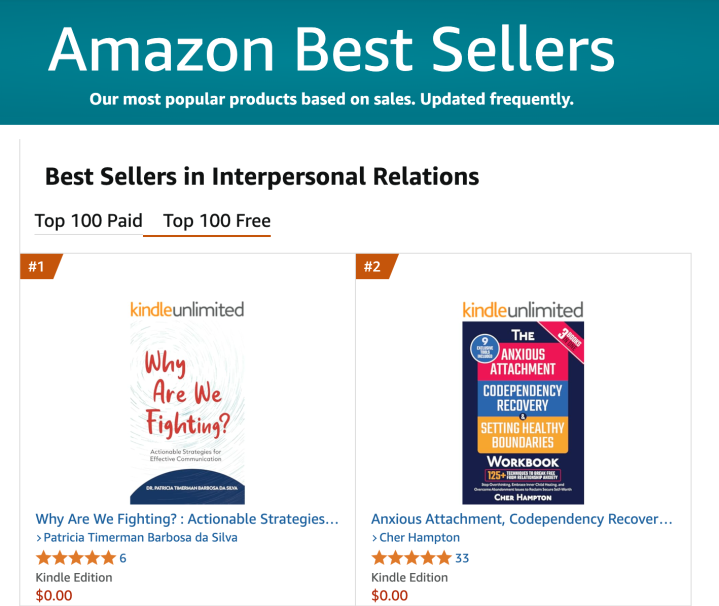Click the $0.00 price of the first book

coord(54,595)
